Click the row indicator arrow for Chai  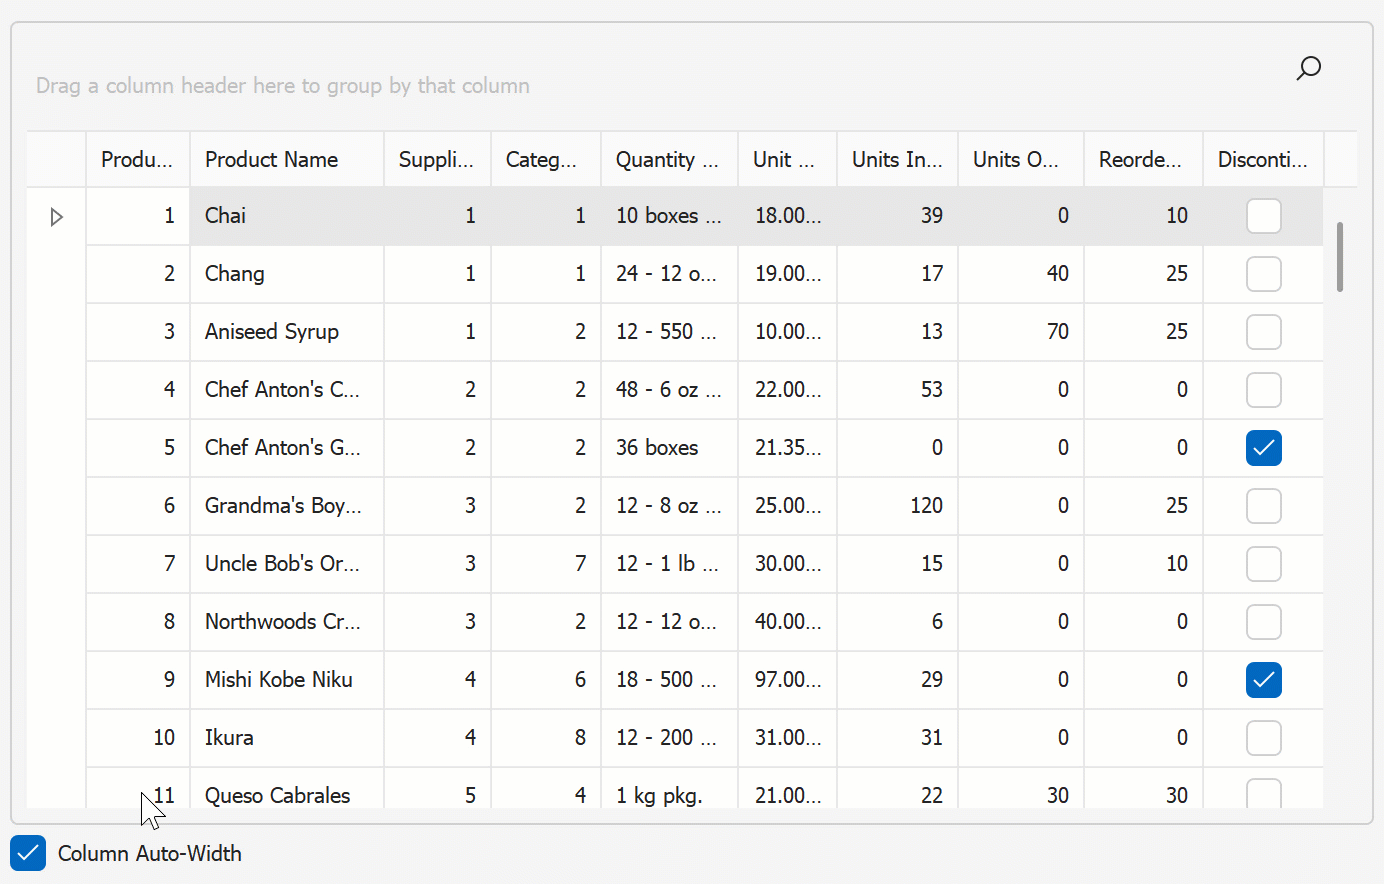[57, 217]
